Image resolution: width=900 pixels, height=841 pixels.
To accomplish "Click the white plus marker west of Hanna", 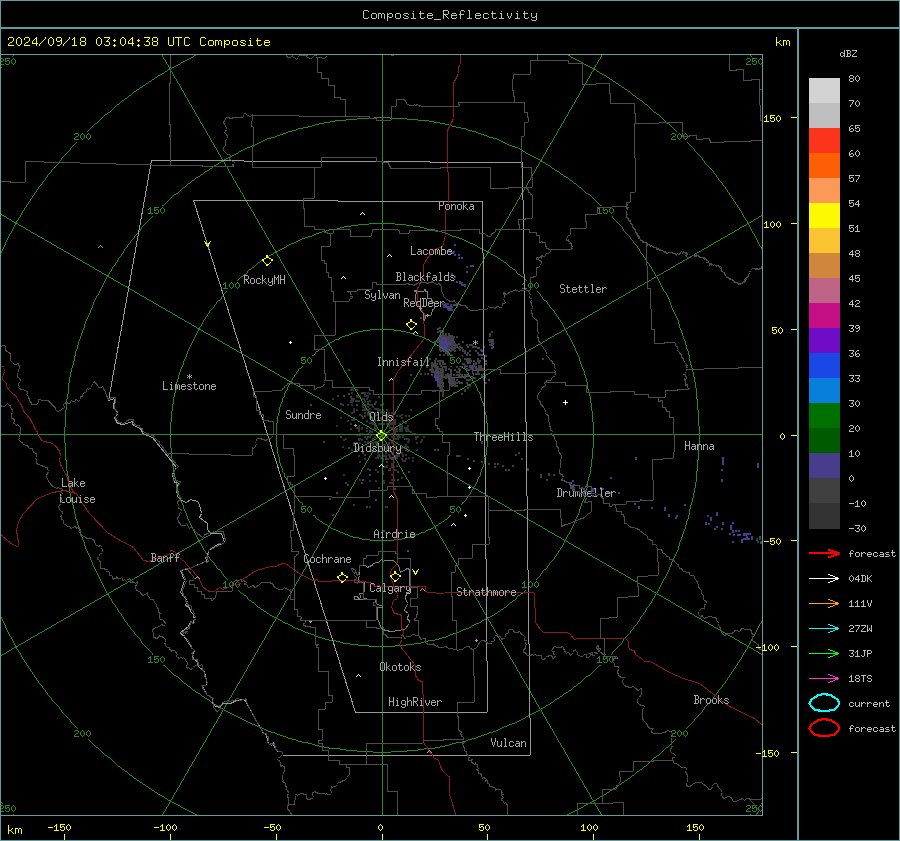I will click(565, 402).
